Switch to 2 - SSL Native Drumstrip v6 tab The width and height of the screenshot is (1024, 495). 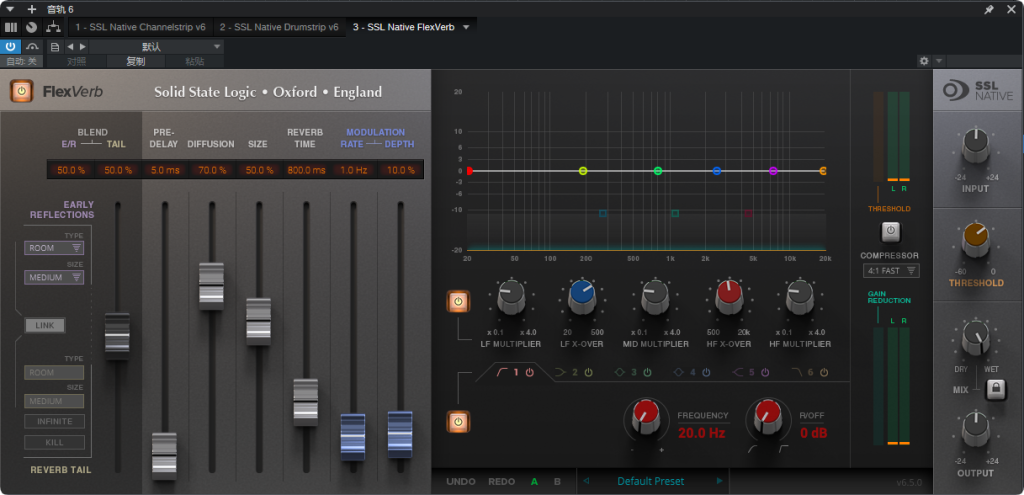(x=279, y=27)
